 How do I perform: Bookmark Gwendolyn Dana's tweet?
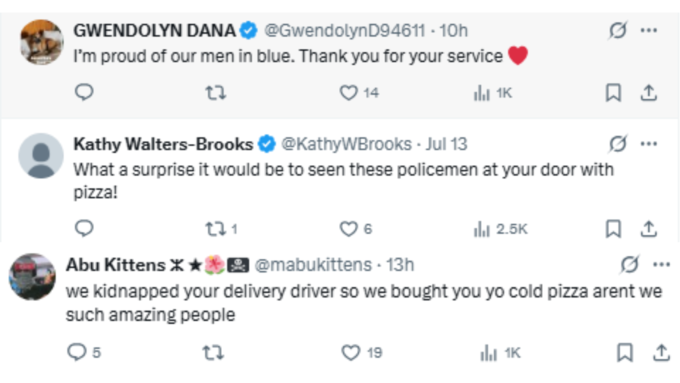tap(613, 93)
